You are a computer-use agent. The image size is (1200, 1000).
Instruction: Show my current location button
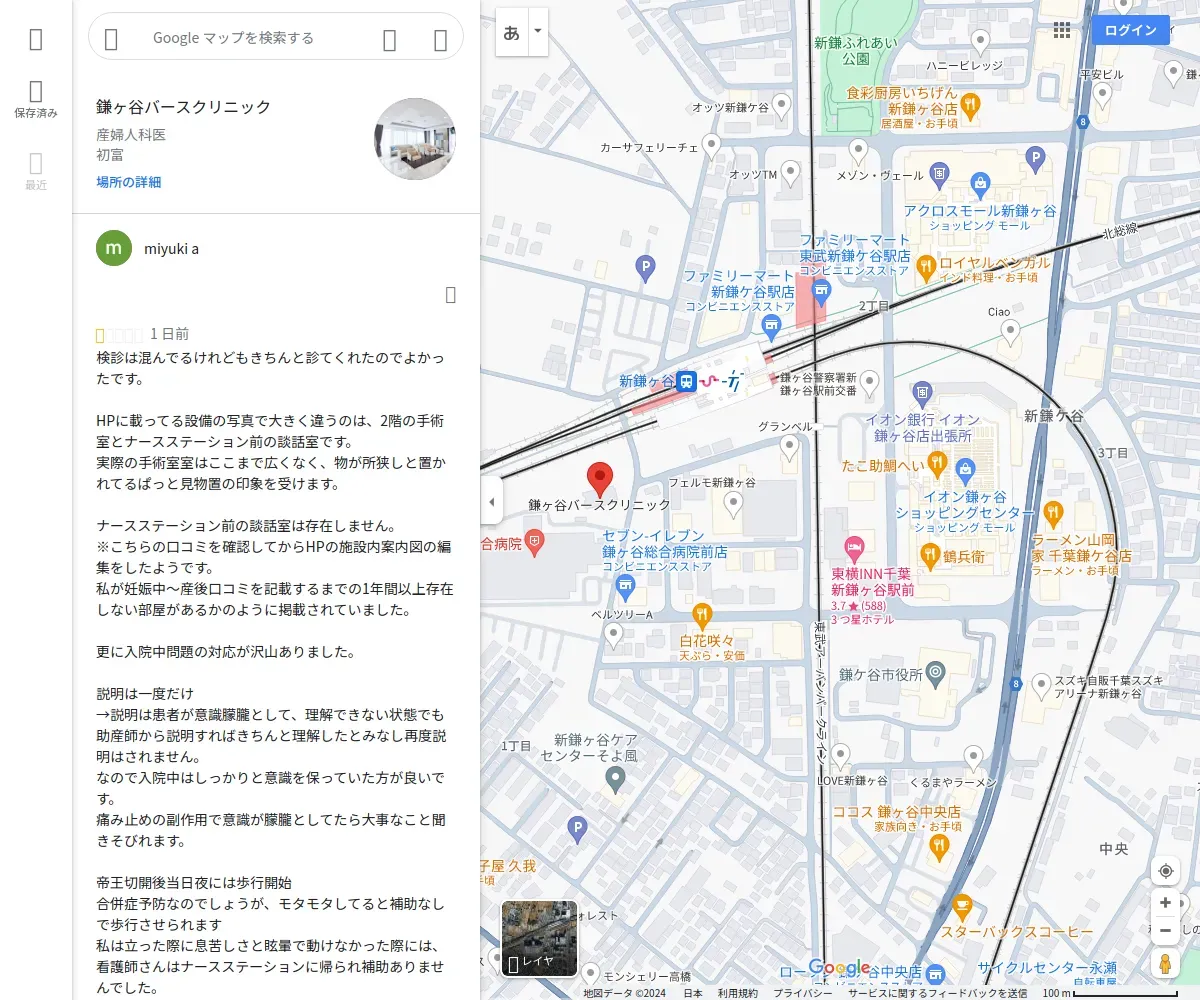[x=1165, y=871]
